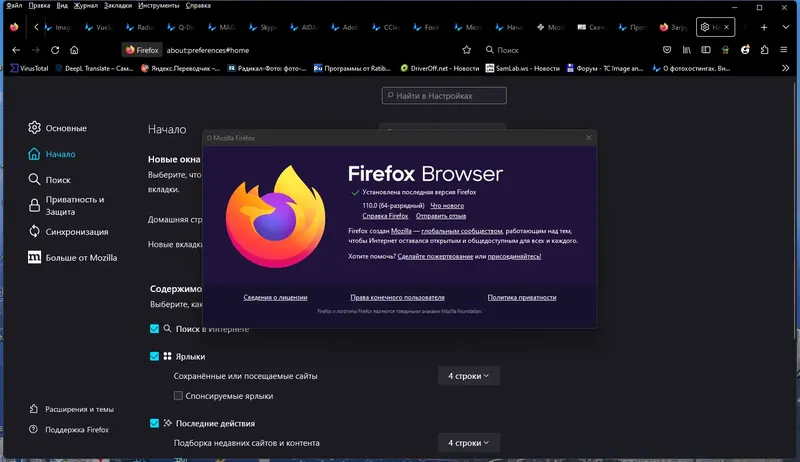Viewport: 800px width, 462px height.
Task: Click the Firefox identity badge in the address bar
Action: [142, 50]
